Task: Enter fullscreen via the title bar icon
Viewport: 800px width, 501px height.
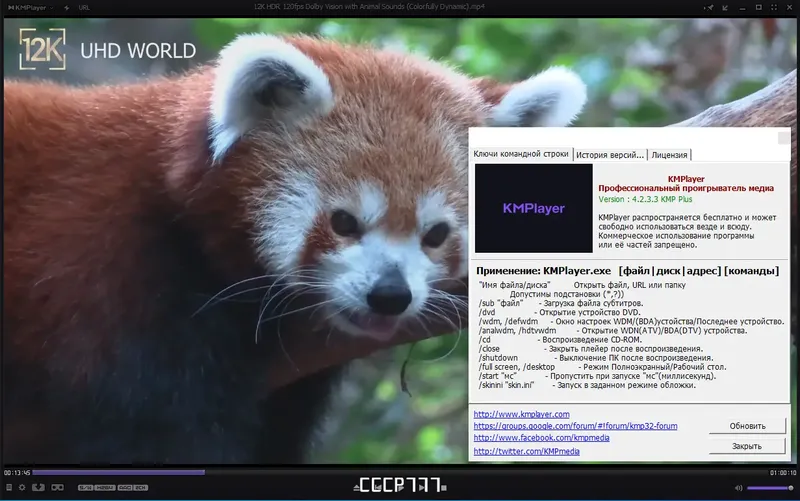Action: [774, 8]
